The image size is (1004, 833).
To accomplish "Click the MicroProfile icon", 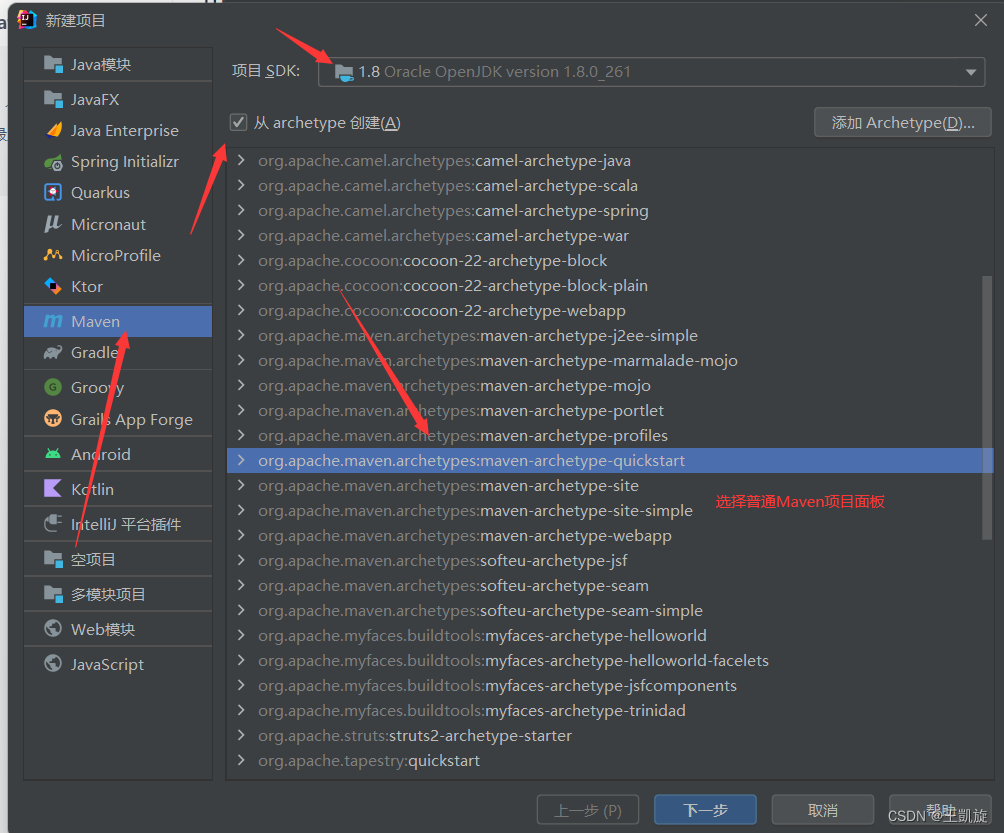I will [53, 255].
